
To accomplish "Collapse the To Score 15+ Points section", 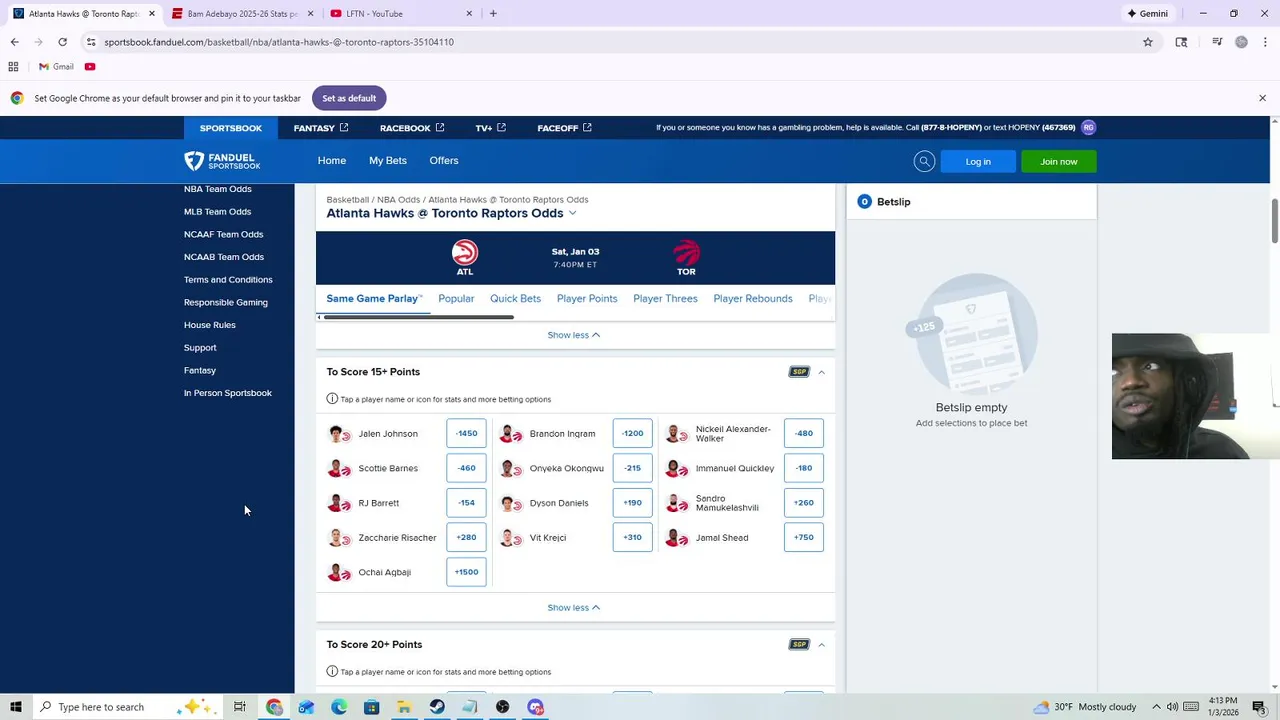I will (x=821, y=372).
